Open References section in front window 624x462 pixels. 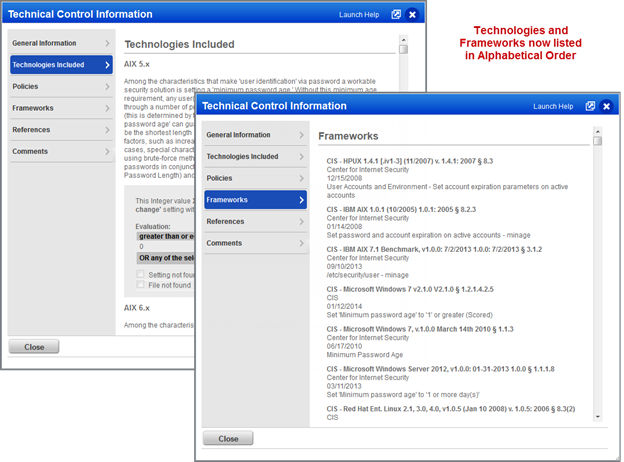coord(255,221)
